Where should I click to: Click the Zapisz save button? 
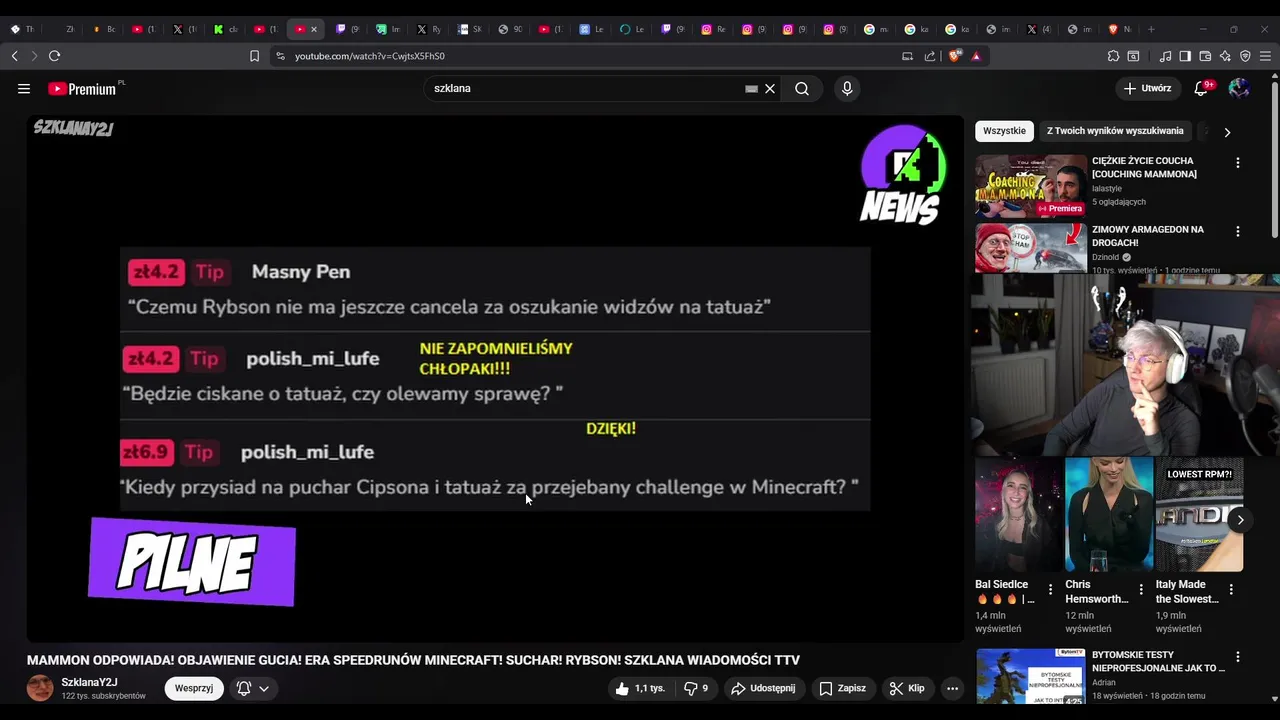click(x=842, y=688)
